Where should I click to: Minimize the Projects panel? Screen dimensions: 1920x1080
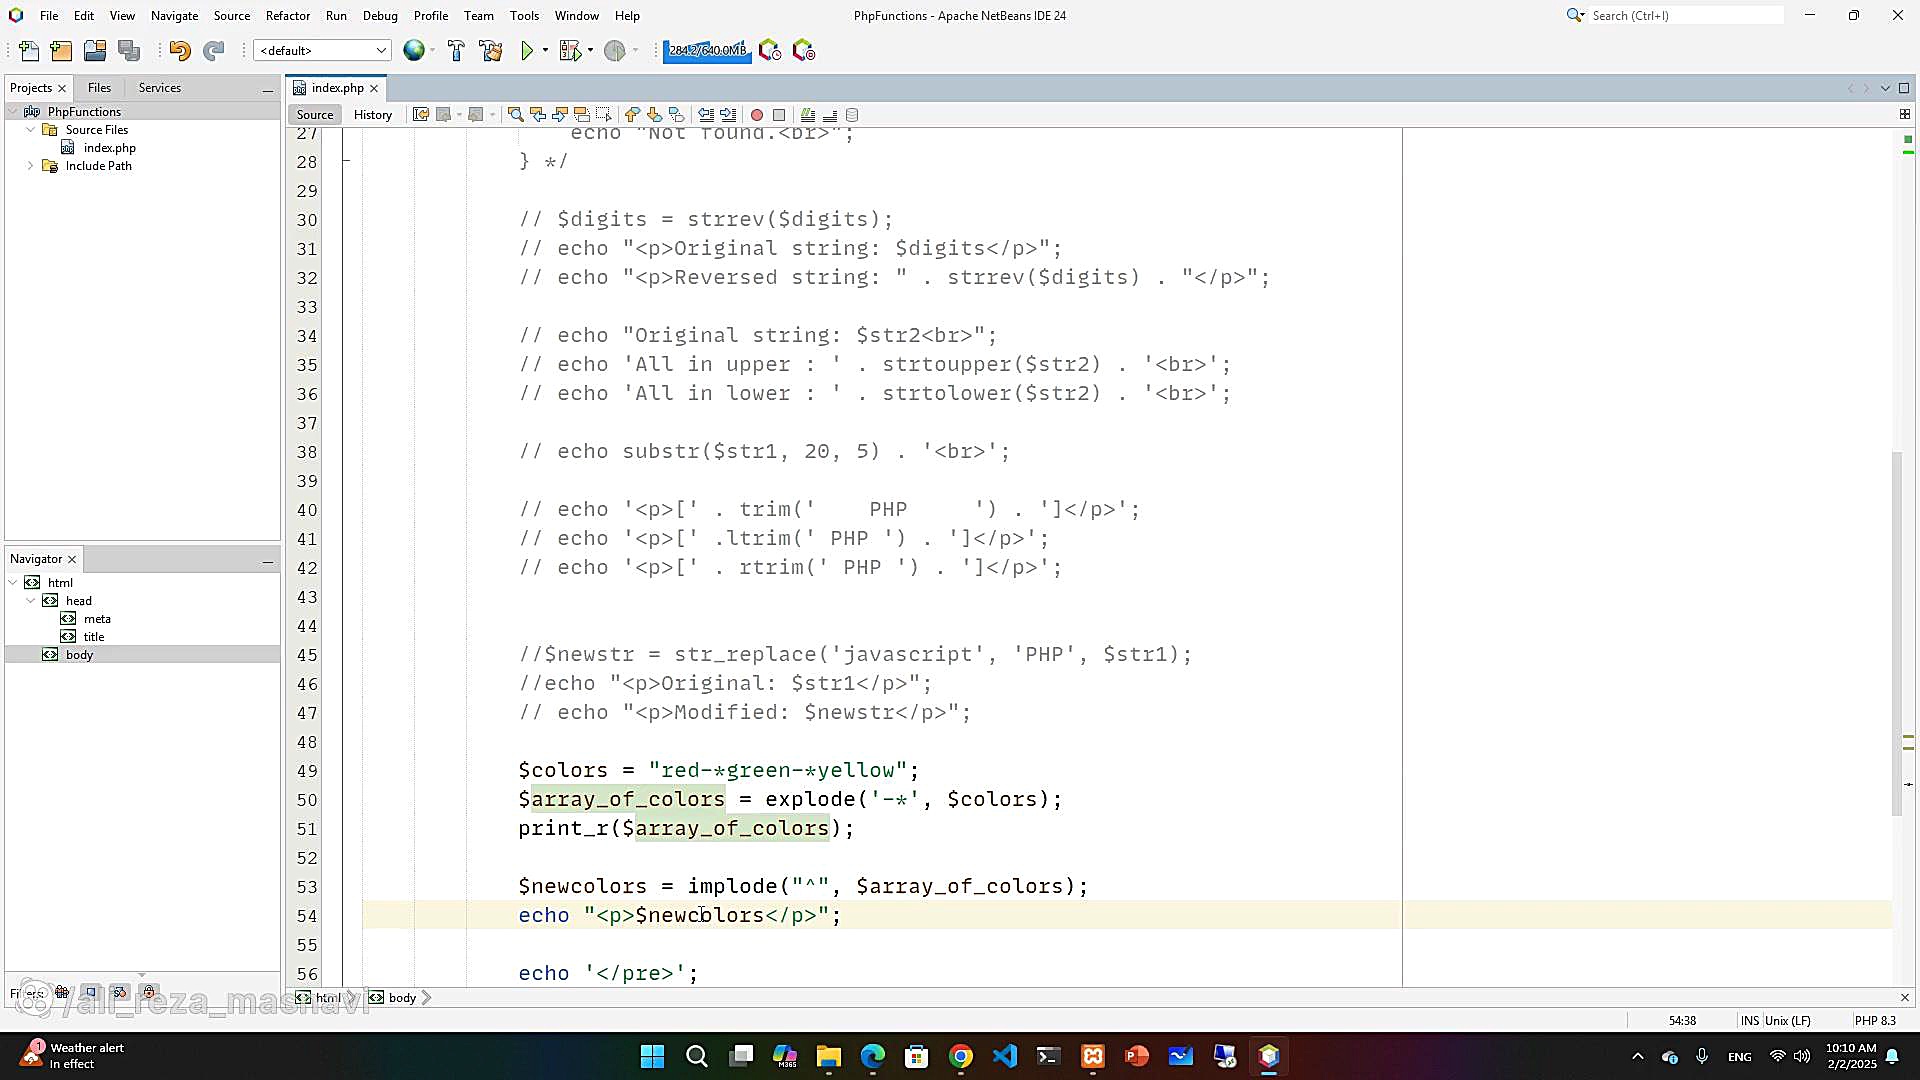[267, 89]
